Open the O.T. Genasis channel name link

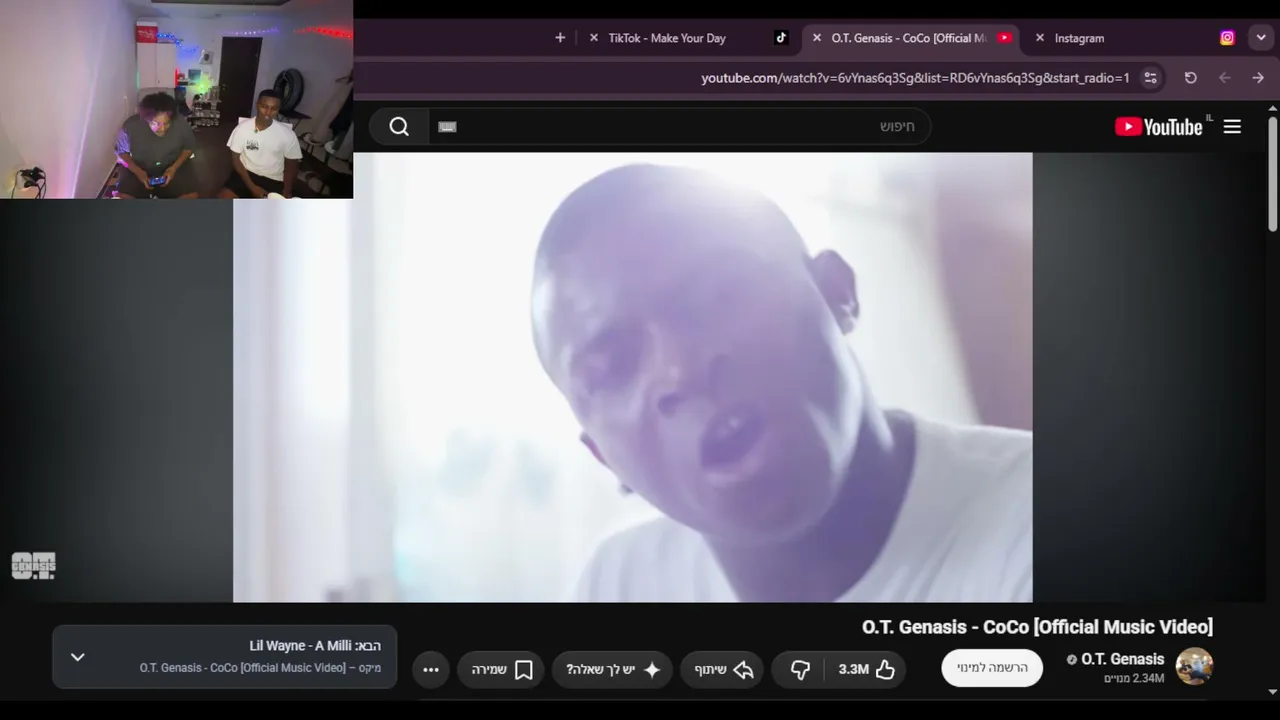1122,659
